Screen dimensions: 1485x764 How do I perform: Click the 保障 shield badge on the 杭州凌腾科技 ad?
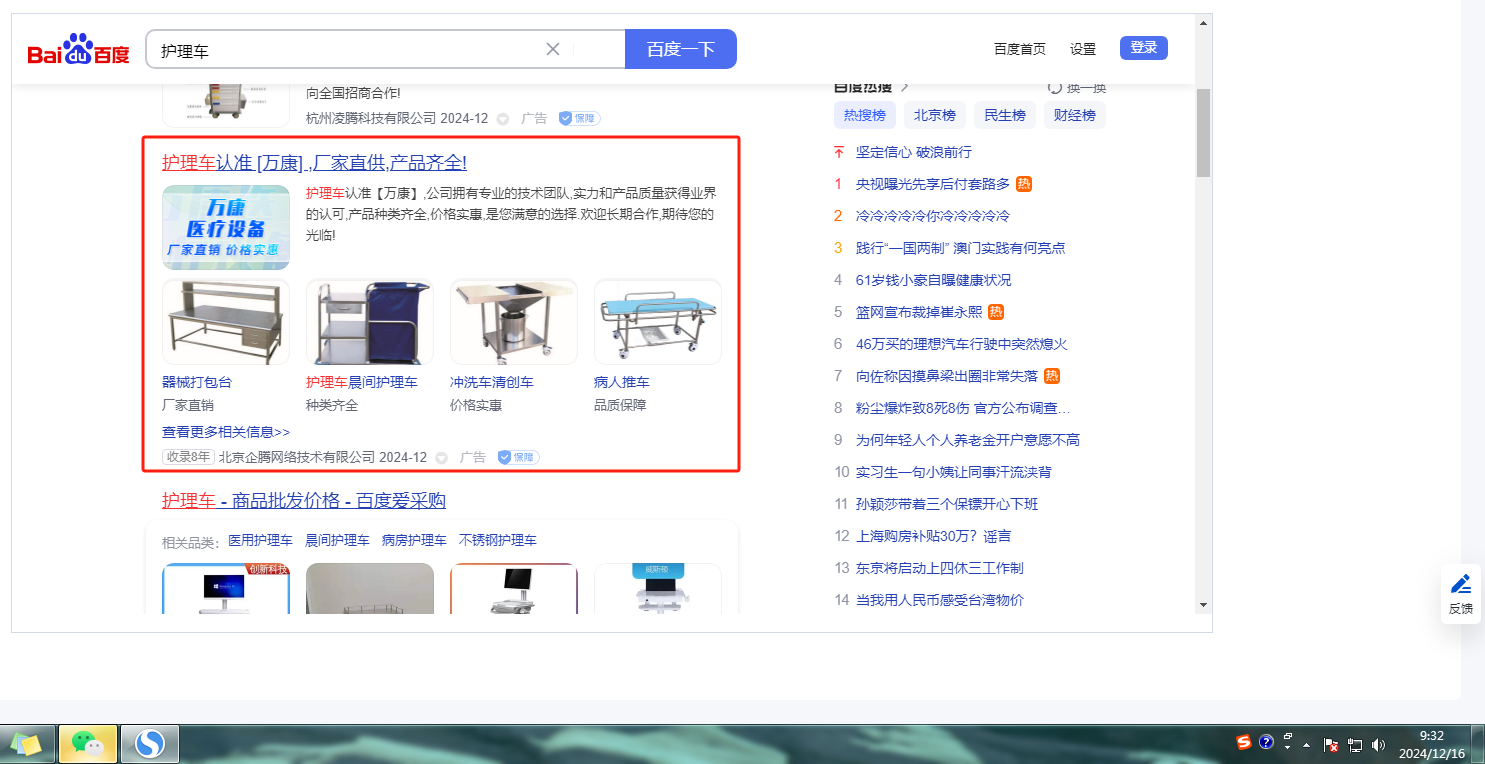click(x=579, y=118)
